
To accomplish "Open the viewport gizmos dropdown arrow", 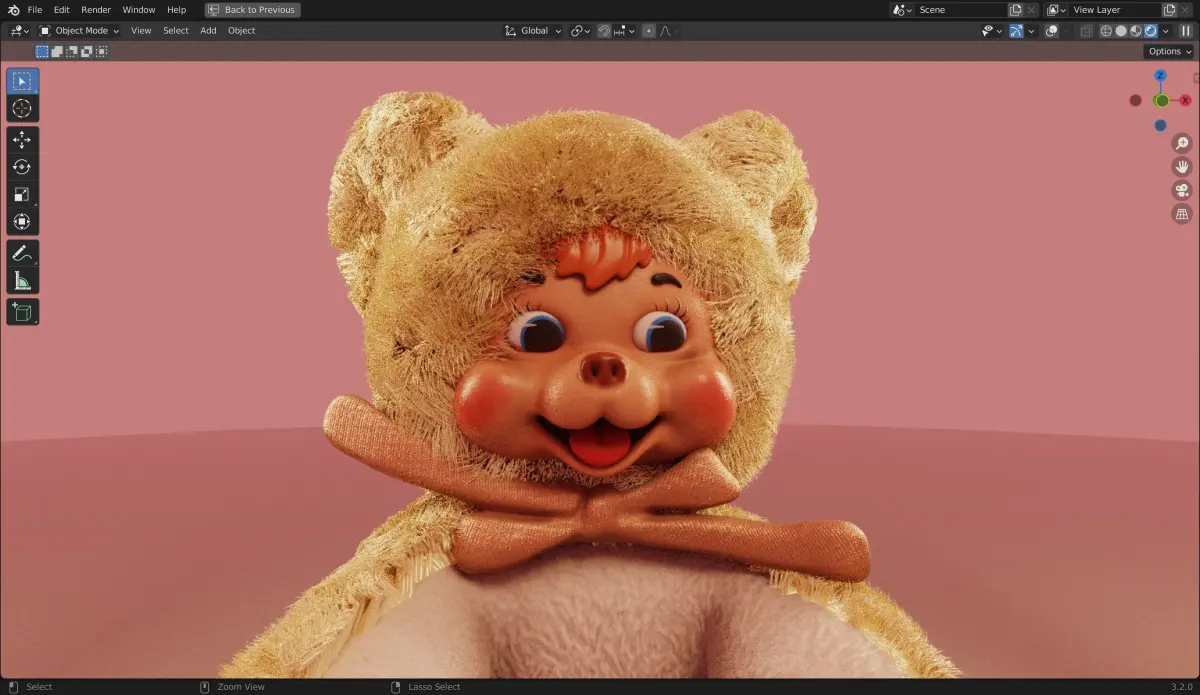I will 1031,31.
